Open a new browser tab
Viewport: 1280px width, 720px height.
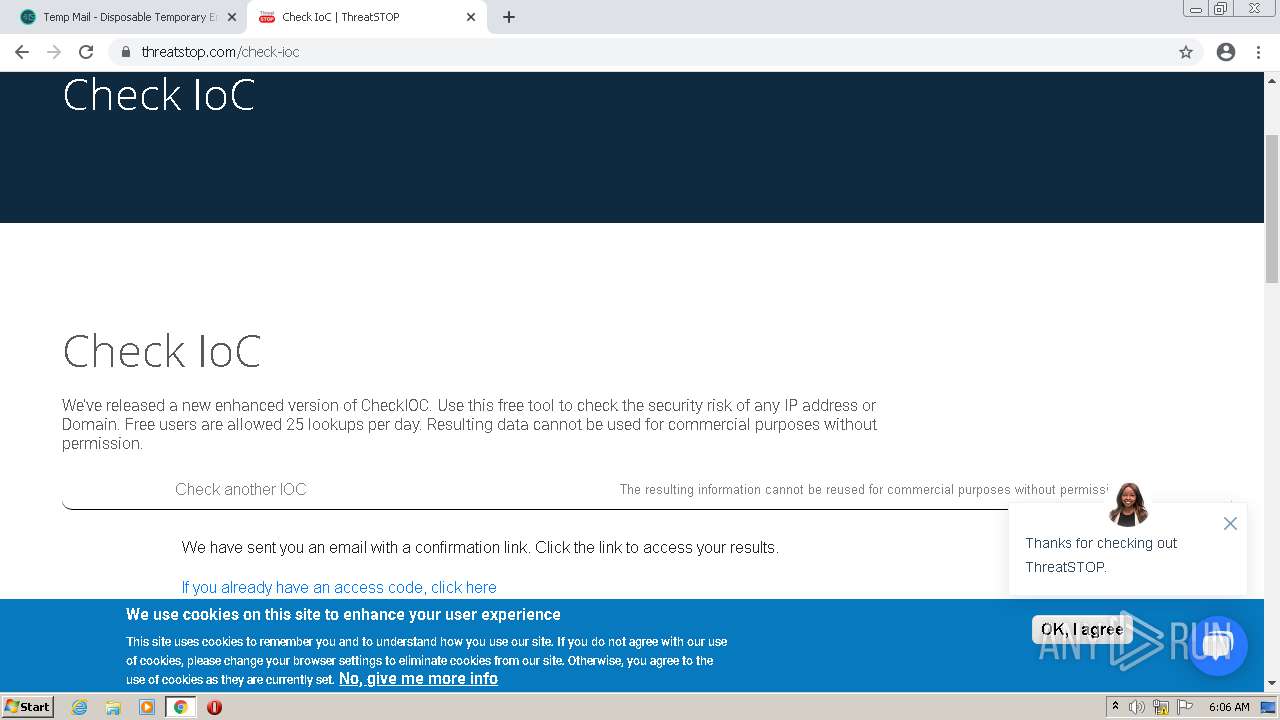click(x=509, y=17)
